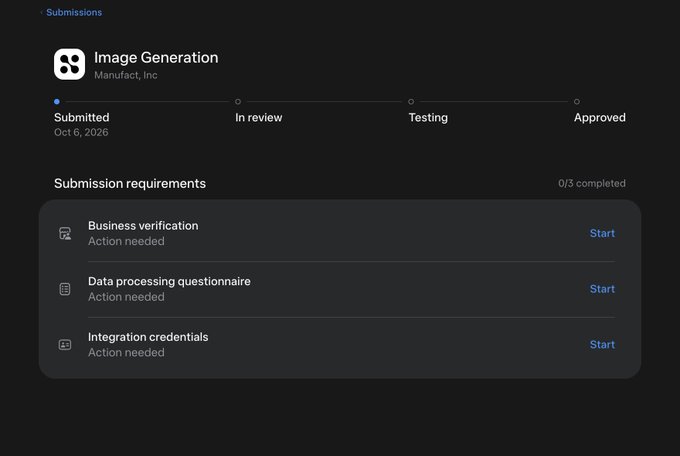
Task: Go back to Submissions
Action: [x=72, y=12]
